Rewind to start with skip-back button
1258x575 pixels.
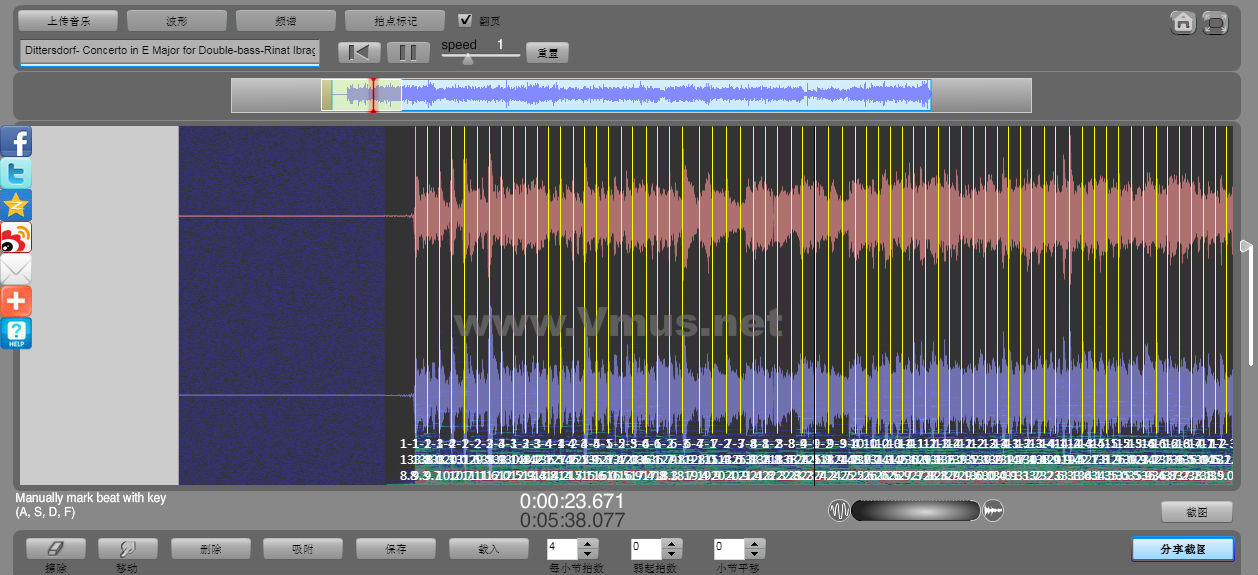359,52
